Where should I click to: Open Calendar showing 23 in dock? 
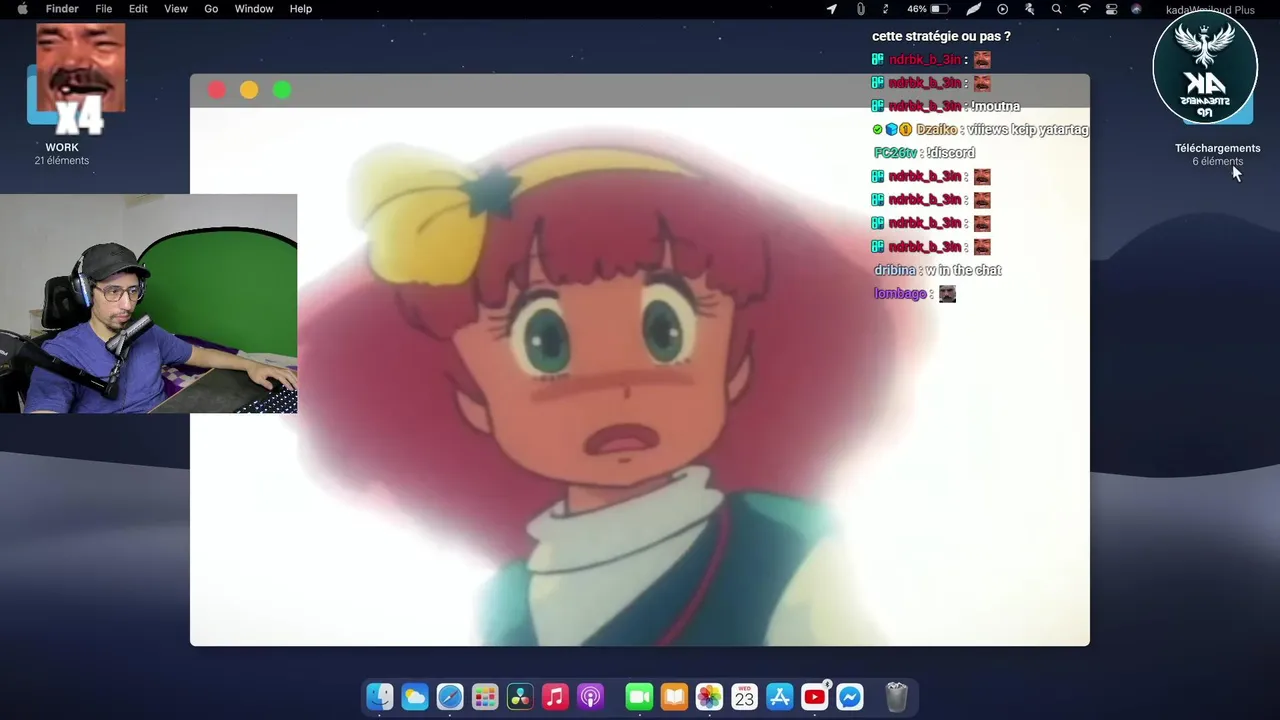[744, 697]
